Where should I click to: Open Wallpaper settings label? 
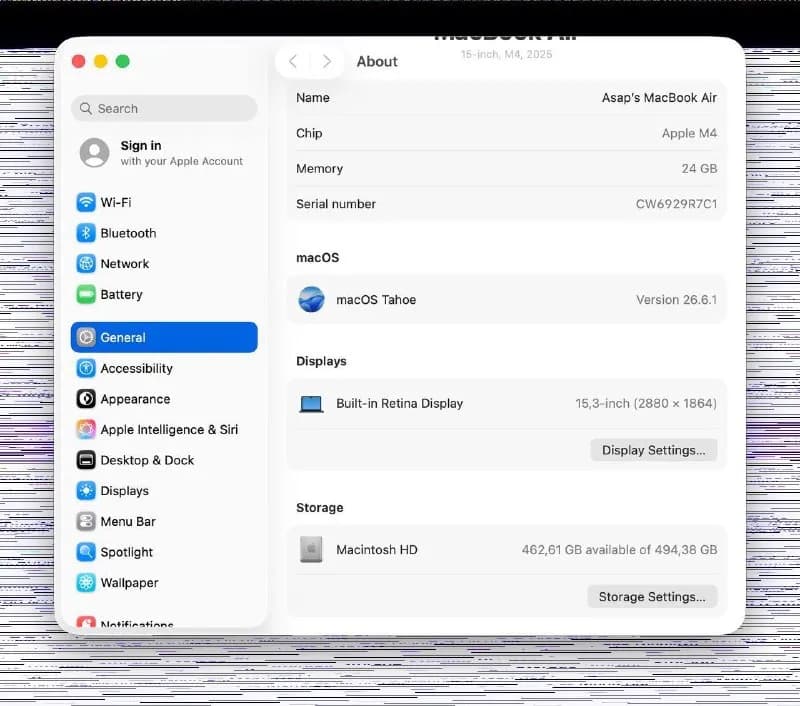click(x=129, y=583)
